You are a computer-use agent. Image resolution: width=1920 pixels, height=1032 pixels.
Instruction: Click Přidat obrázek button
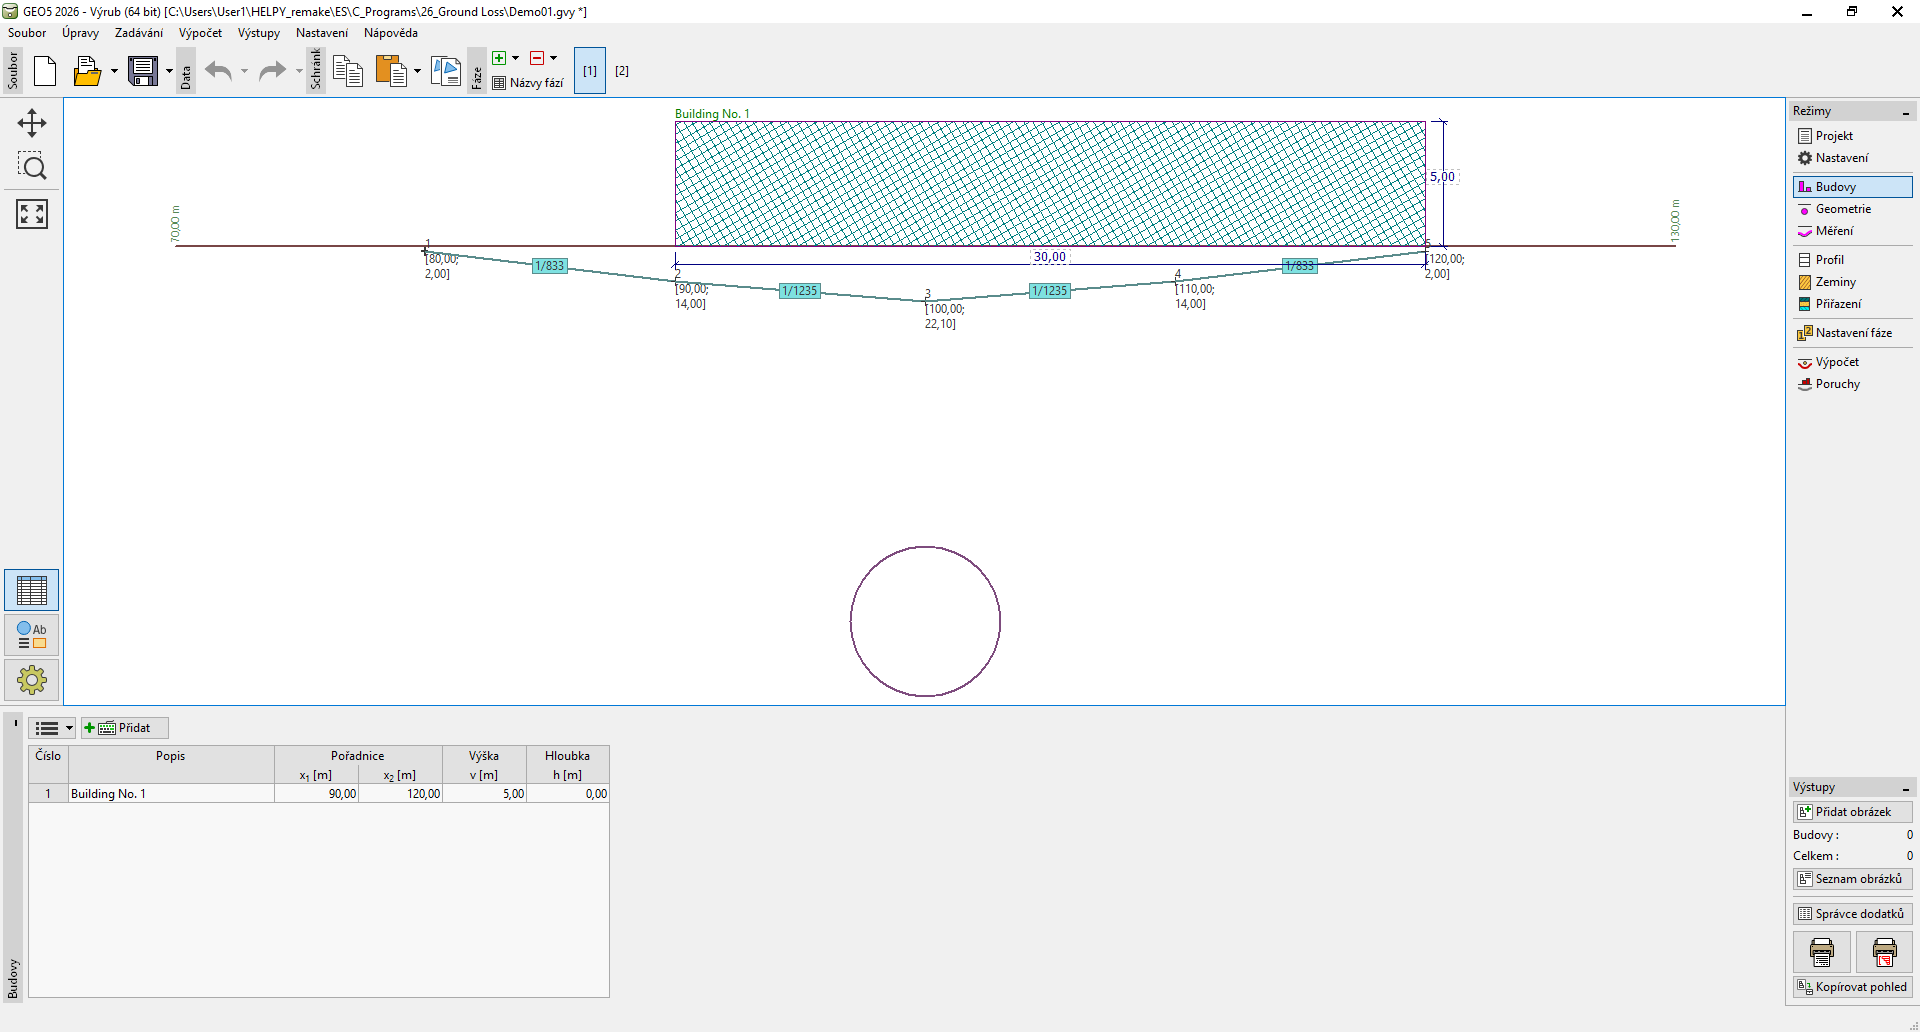click(x=1852, y=812)
